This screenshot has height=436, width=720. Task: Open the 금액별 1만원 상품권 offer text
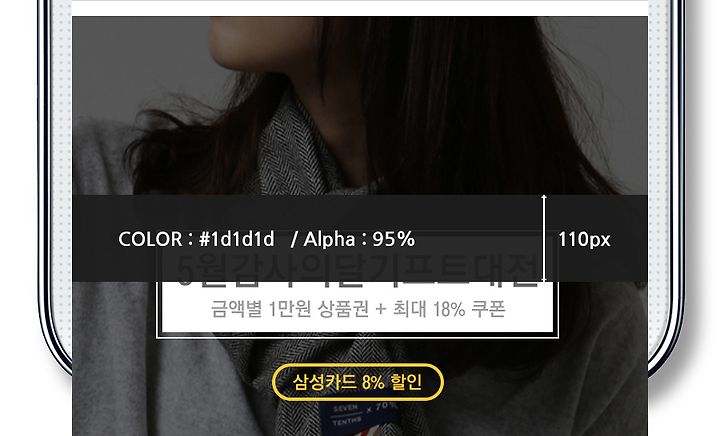click(290, 309)
